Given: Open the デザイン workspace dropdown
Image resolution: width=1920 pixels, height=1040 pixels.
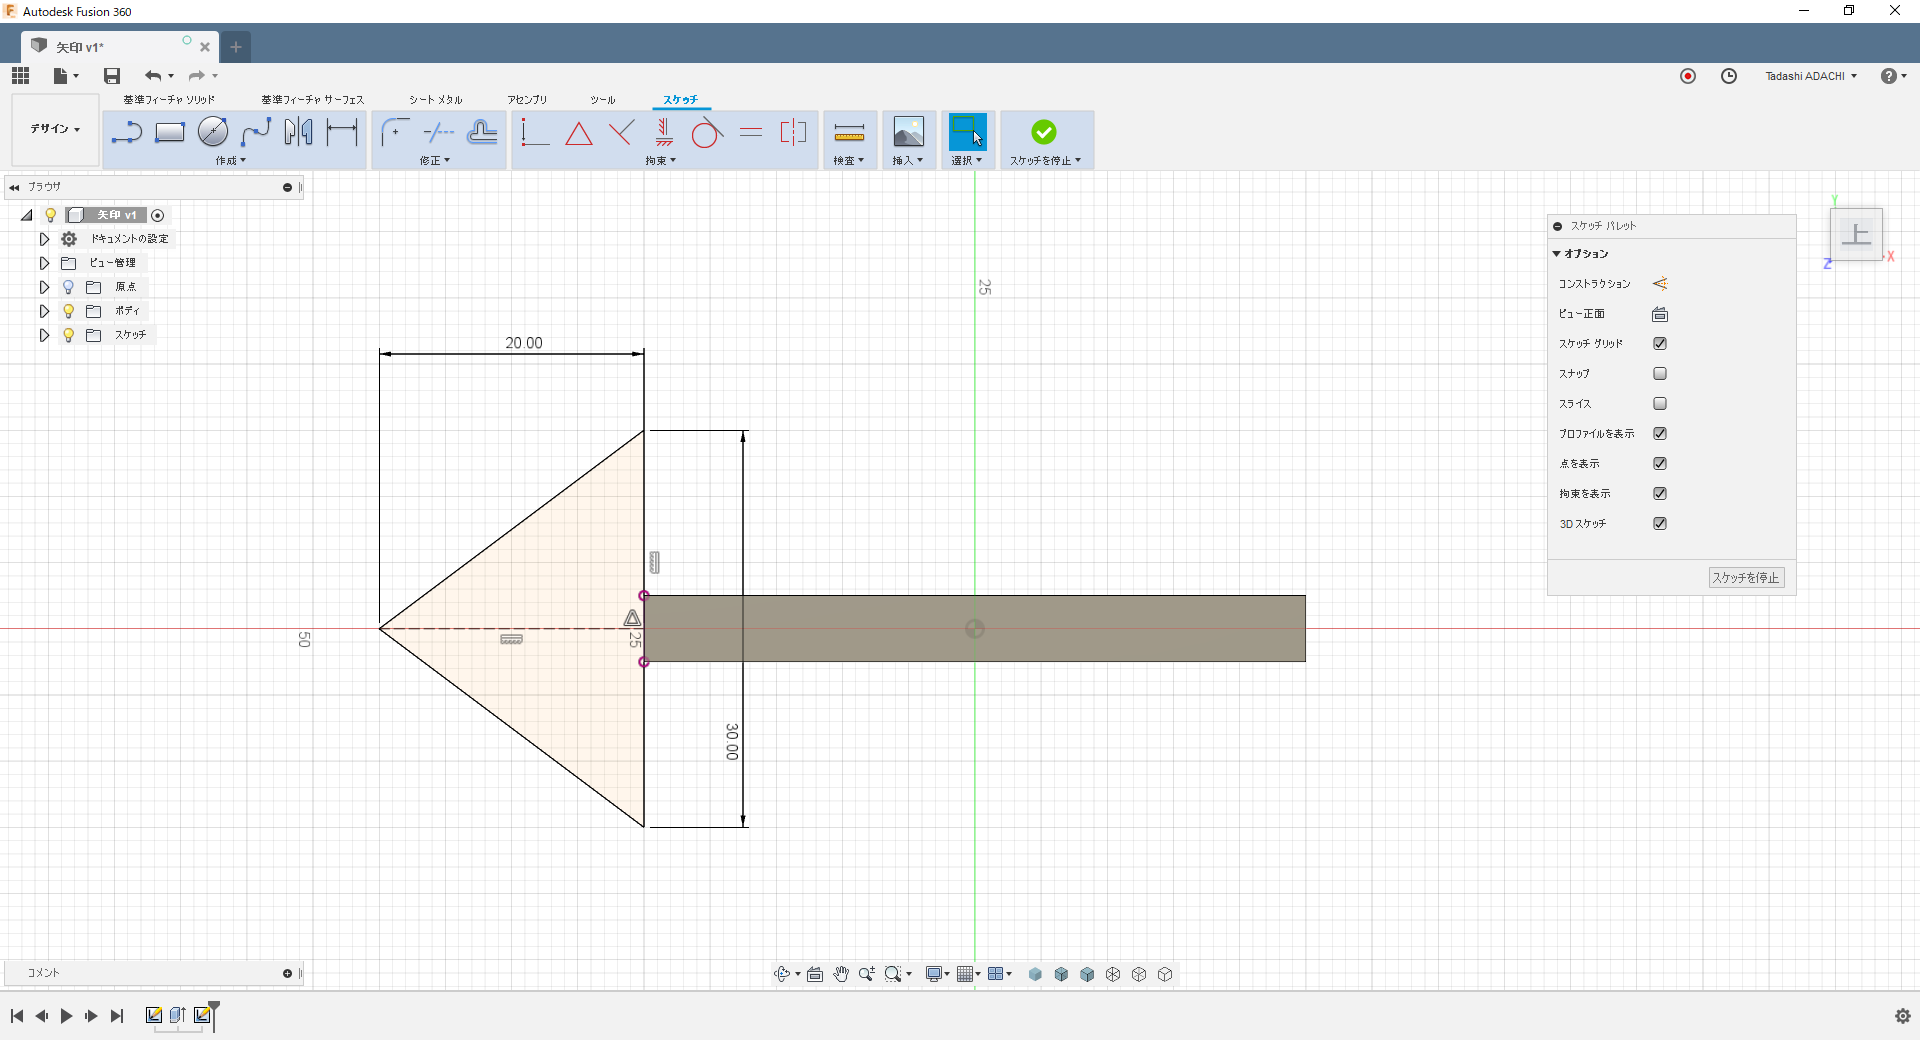Looking at the screenshot, I should (55, 129).
